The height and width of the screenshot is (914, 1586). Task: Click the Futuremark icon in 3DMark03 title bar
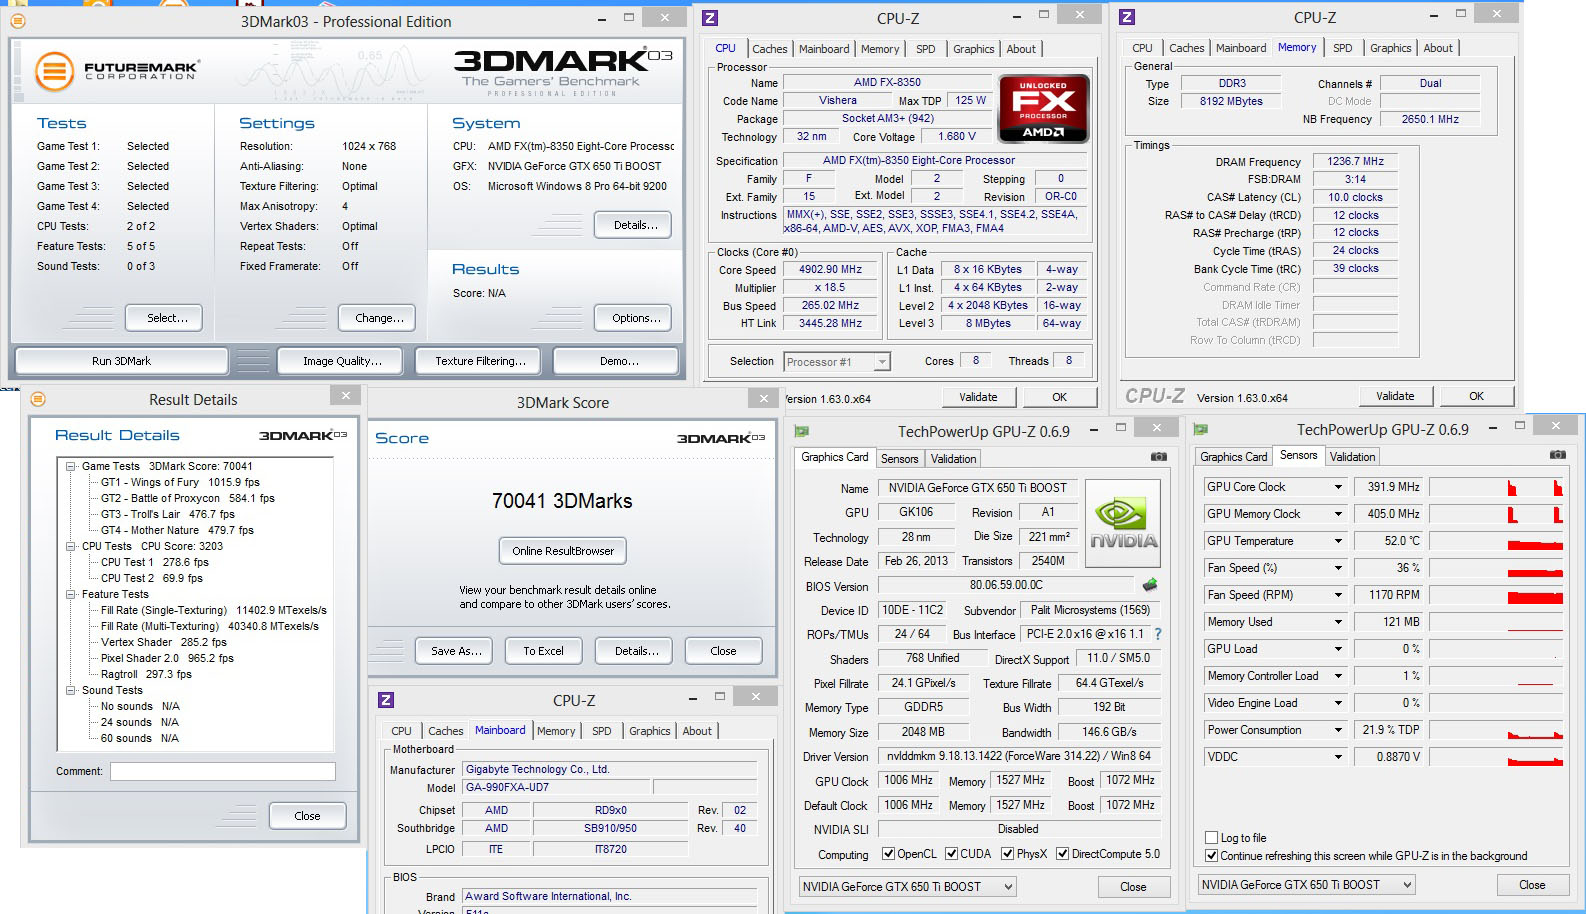click(17, 20)
